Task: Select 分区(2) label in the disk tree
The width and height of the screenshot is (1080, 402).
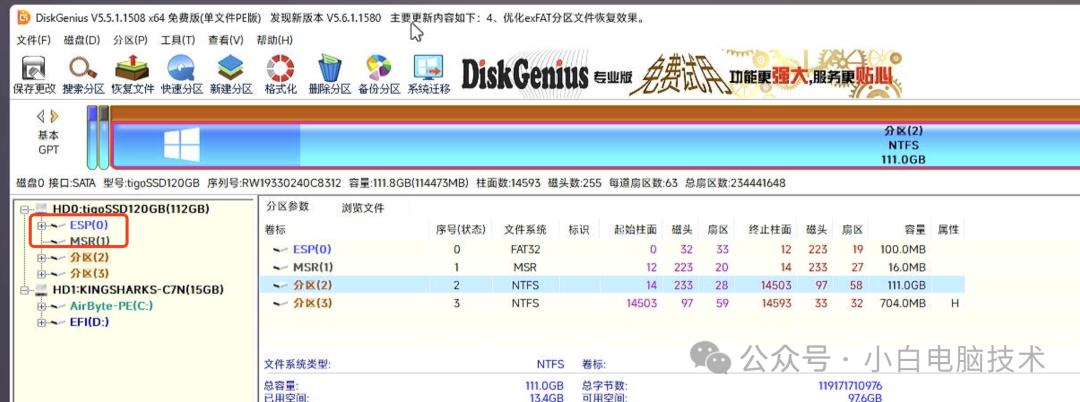Action: click(90, 257)
